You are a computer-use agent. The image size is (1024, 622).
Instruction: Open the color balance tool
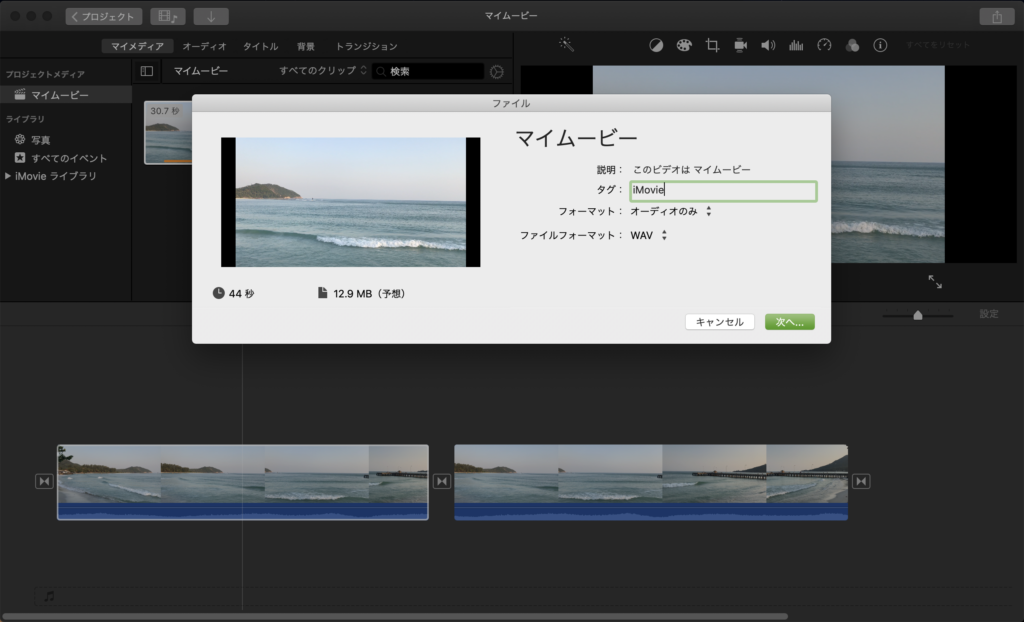pos(657,46)
